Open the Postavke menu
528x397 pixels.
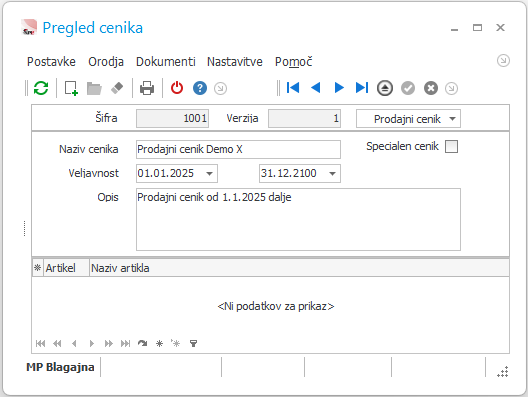[51, 62]
